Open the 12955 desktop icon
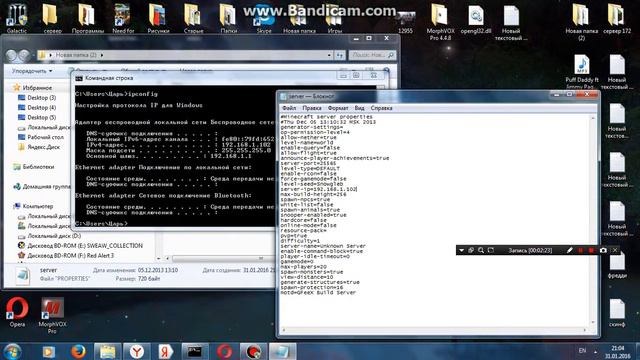The image size is (640, 360). [x=405, y=21]
